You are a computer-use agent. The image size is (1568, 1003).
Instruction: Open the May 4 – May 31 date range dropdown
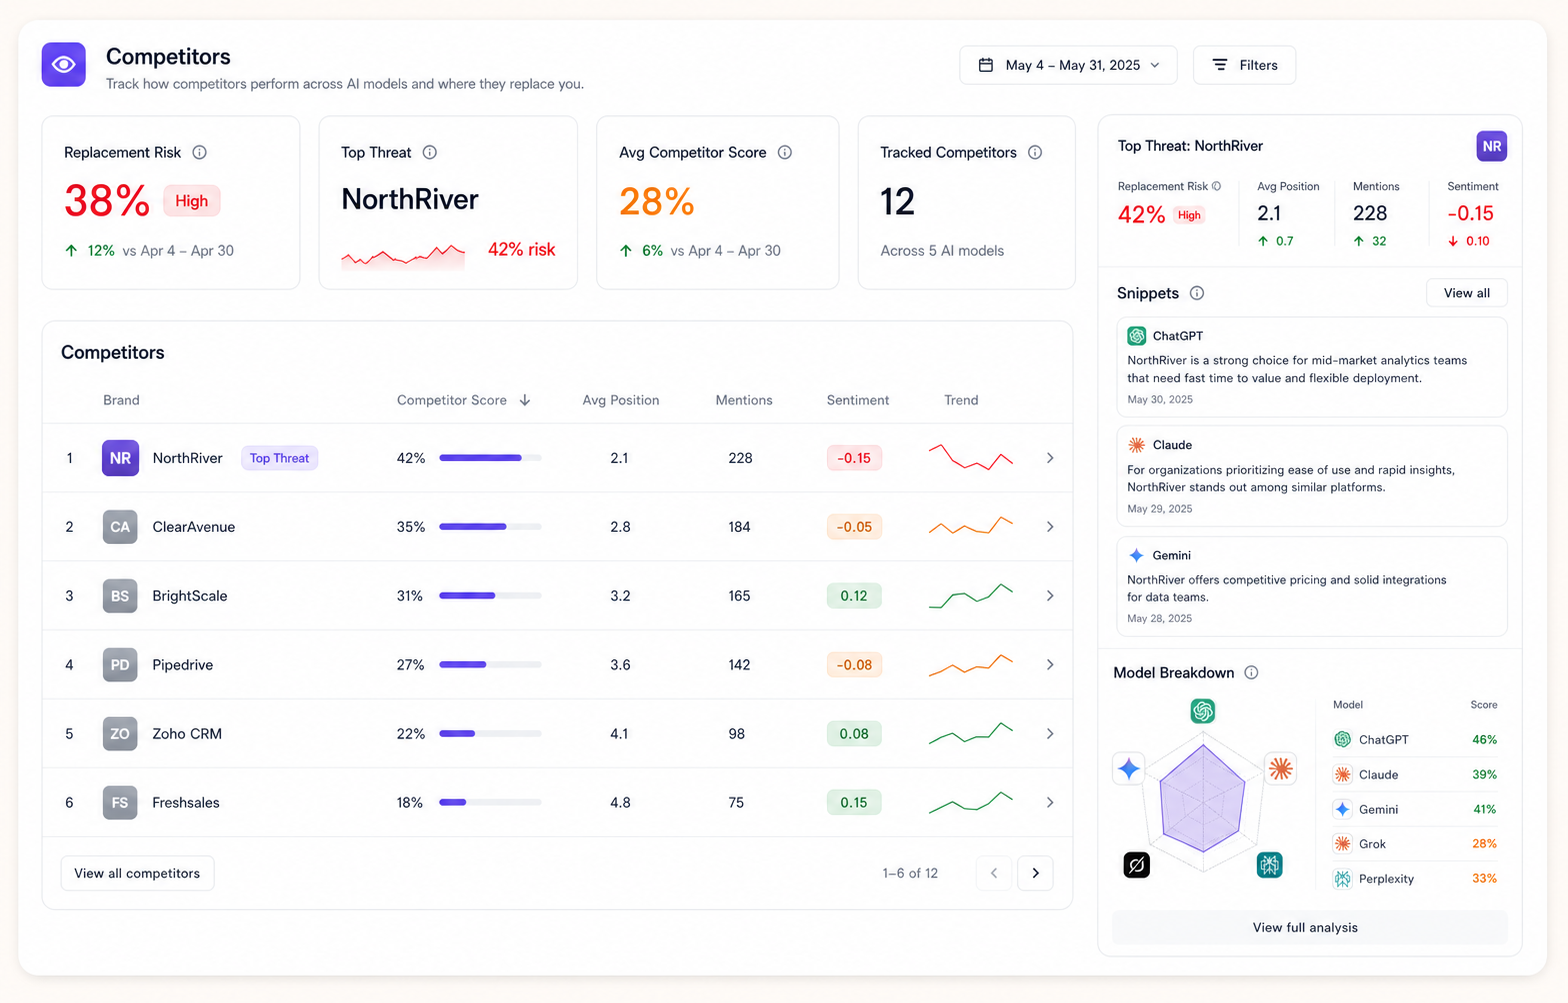pyautogui.click(x=1068, y=65)
